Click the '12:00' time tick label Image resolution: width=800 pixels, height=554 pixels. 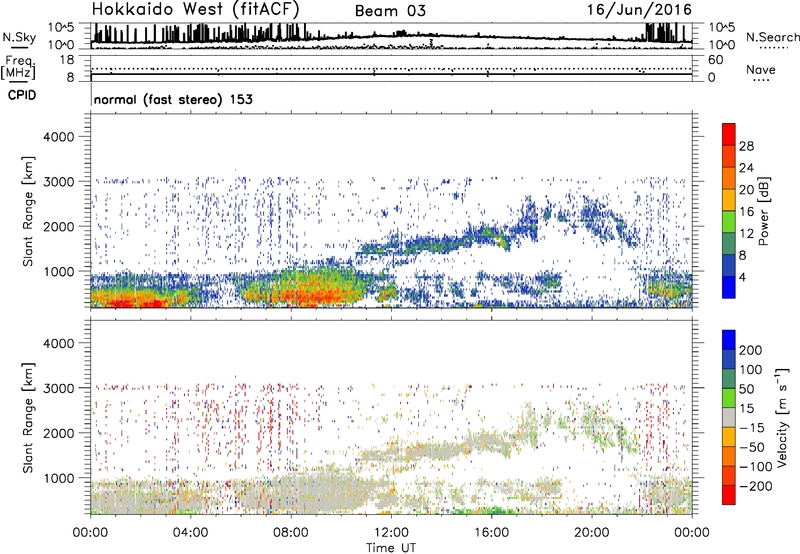[x=391, y=533]
